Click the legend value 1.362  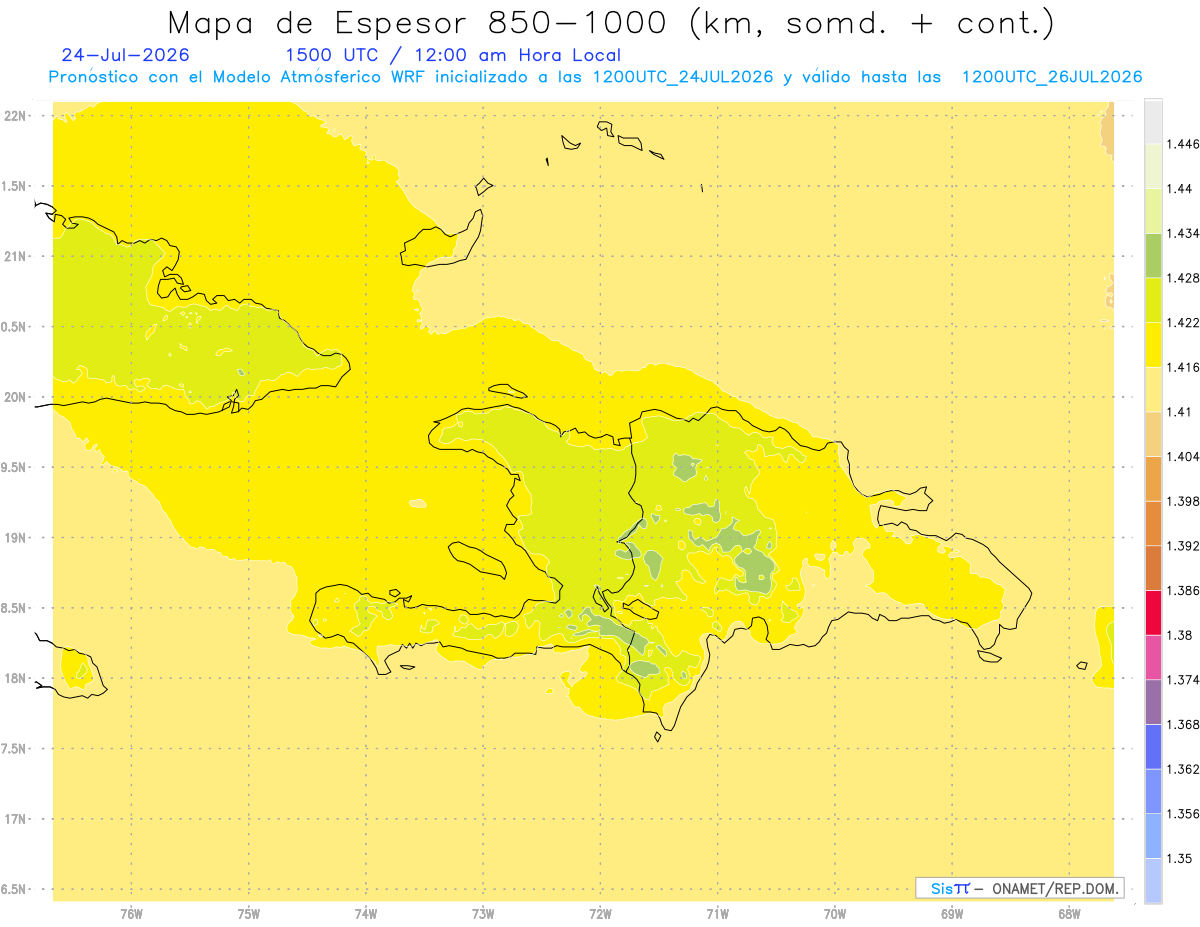click(1183, 769)
